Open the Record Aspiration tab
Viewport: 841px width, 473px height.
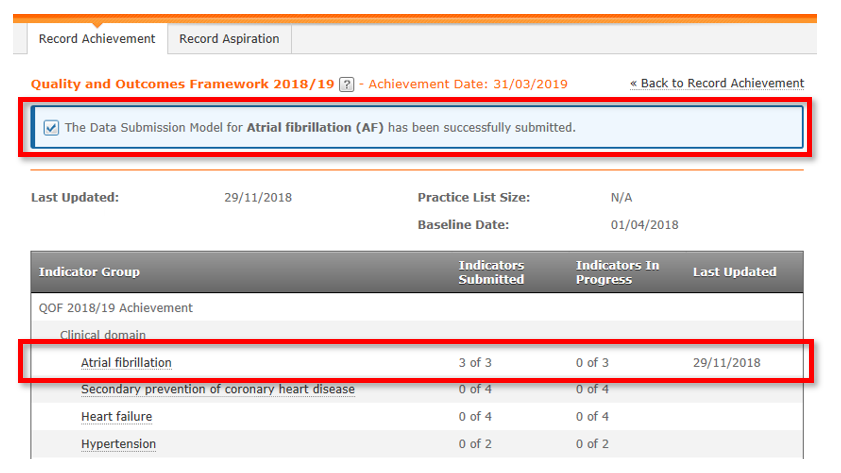click(229, 39)
